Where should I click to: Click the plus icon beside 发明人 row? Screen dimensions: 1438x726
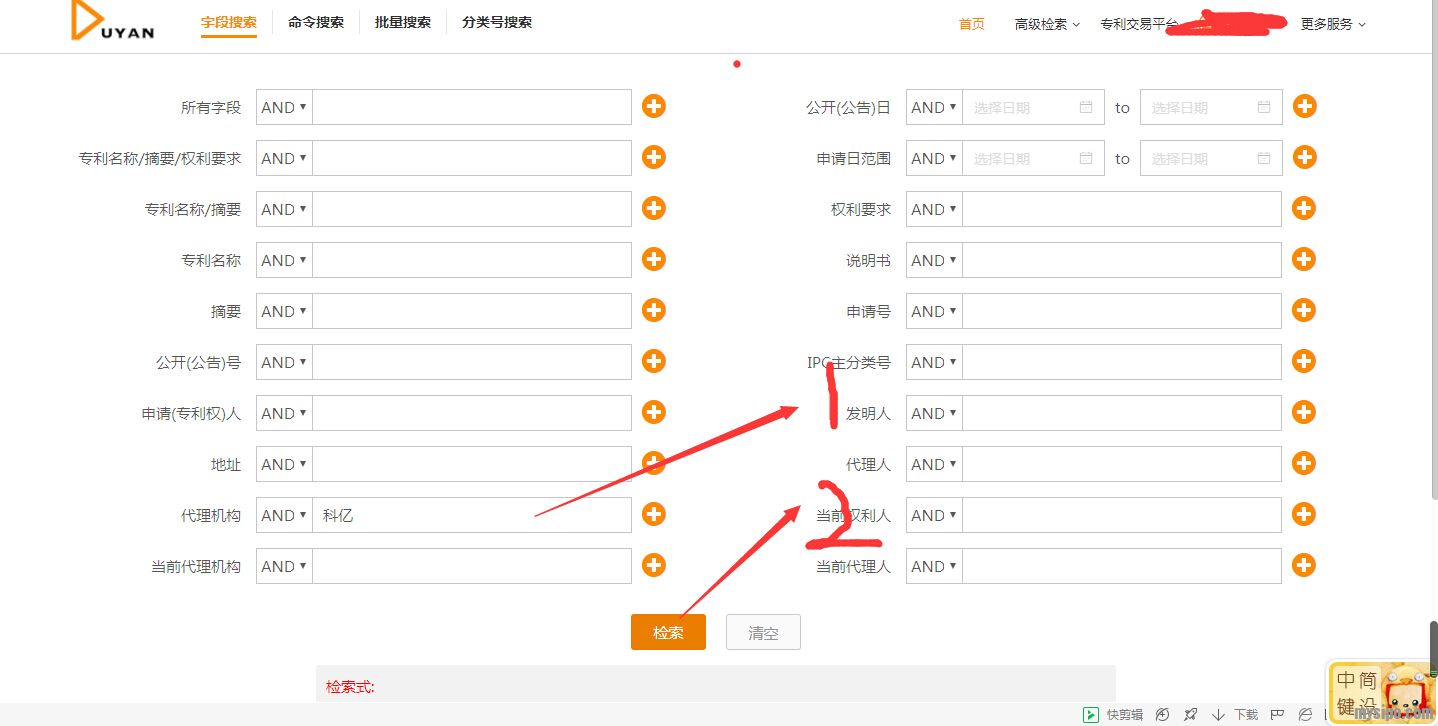coord(1304,412)
